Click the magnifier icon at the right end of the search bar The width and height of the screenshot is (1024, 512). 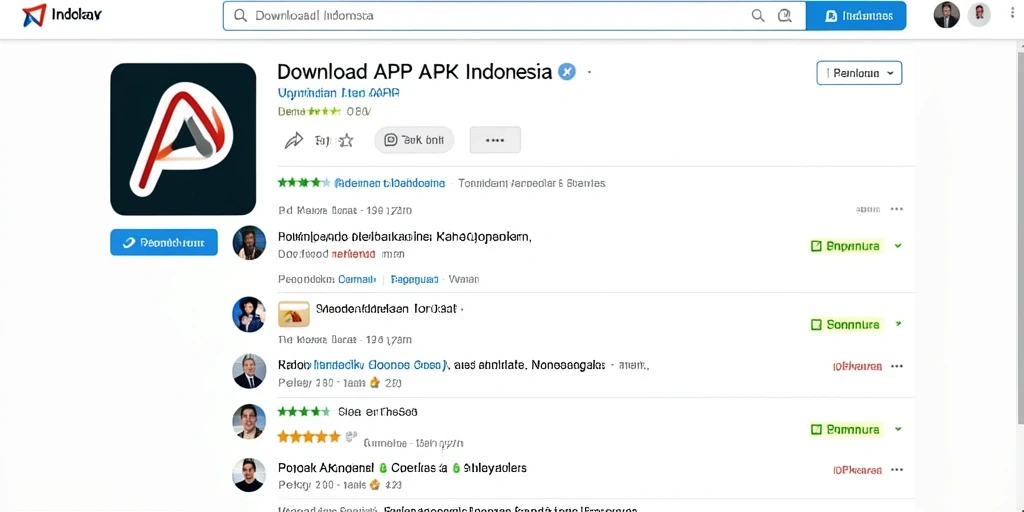pos(758,16)
